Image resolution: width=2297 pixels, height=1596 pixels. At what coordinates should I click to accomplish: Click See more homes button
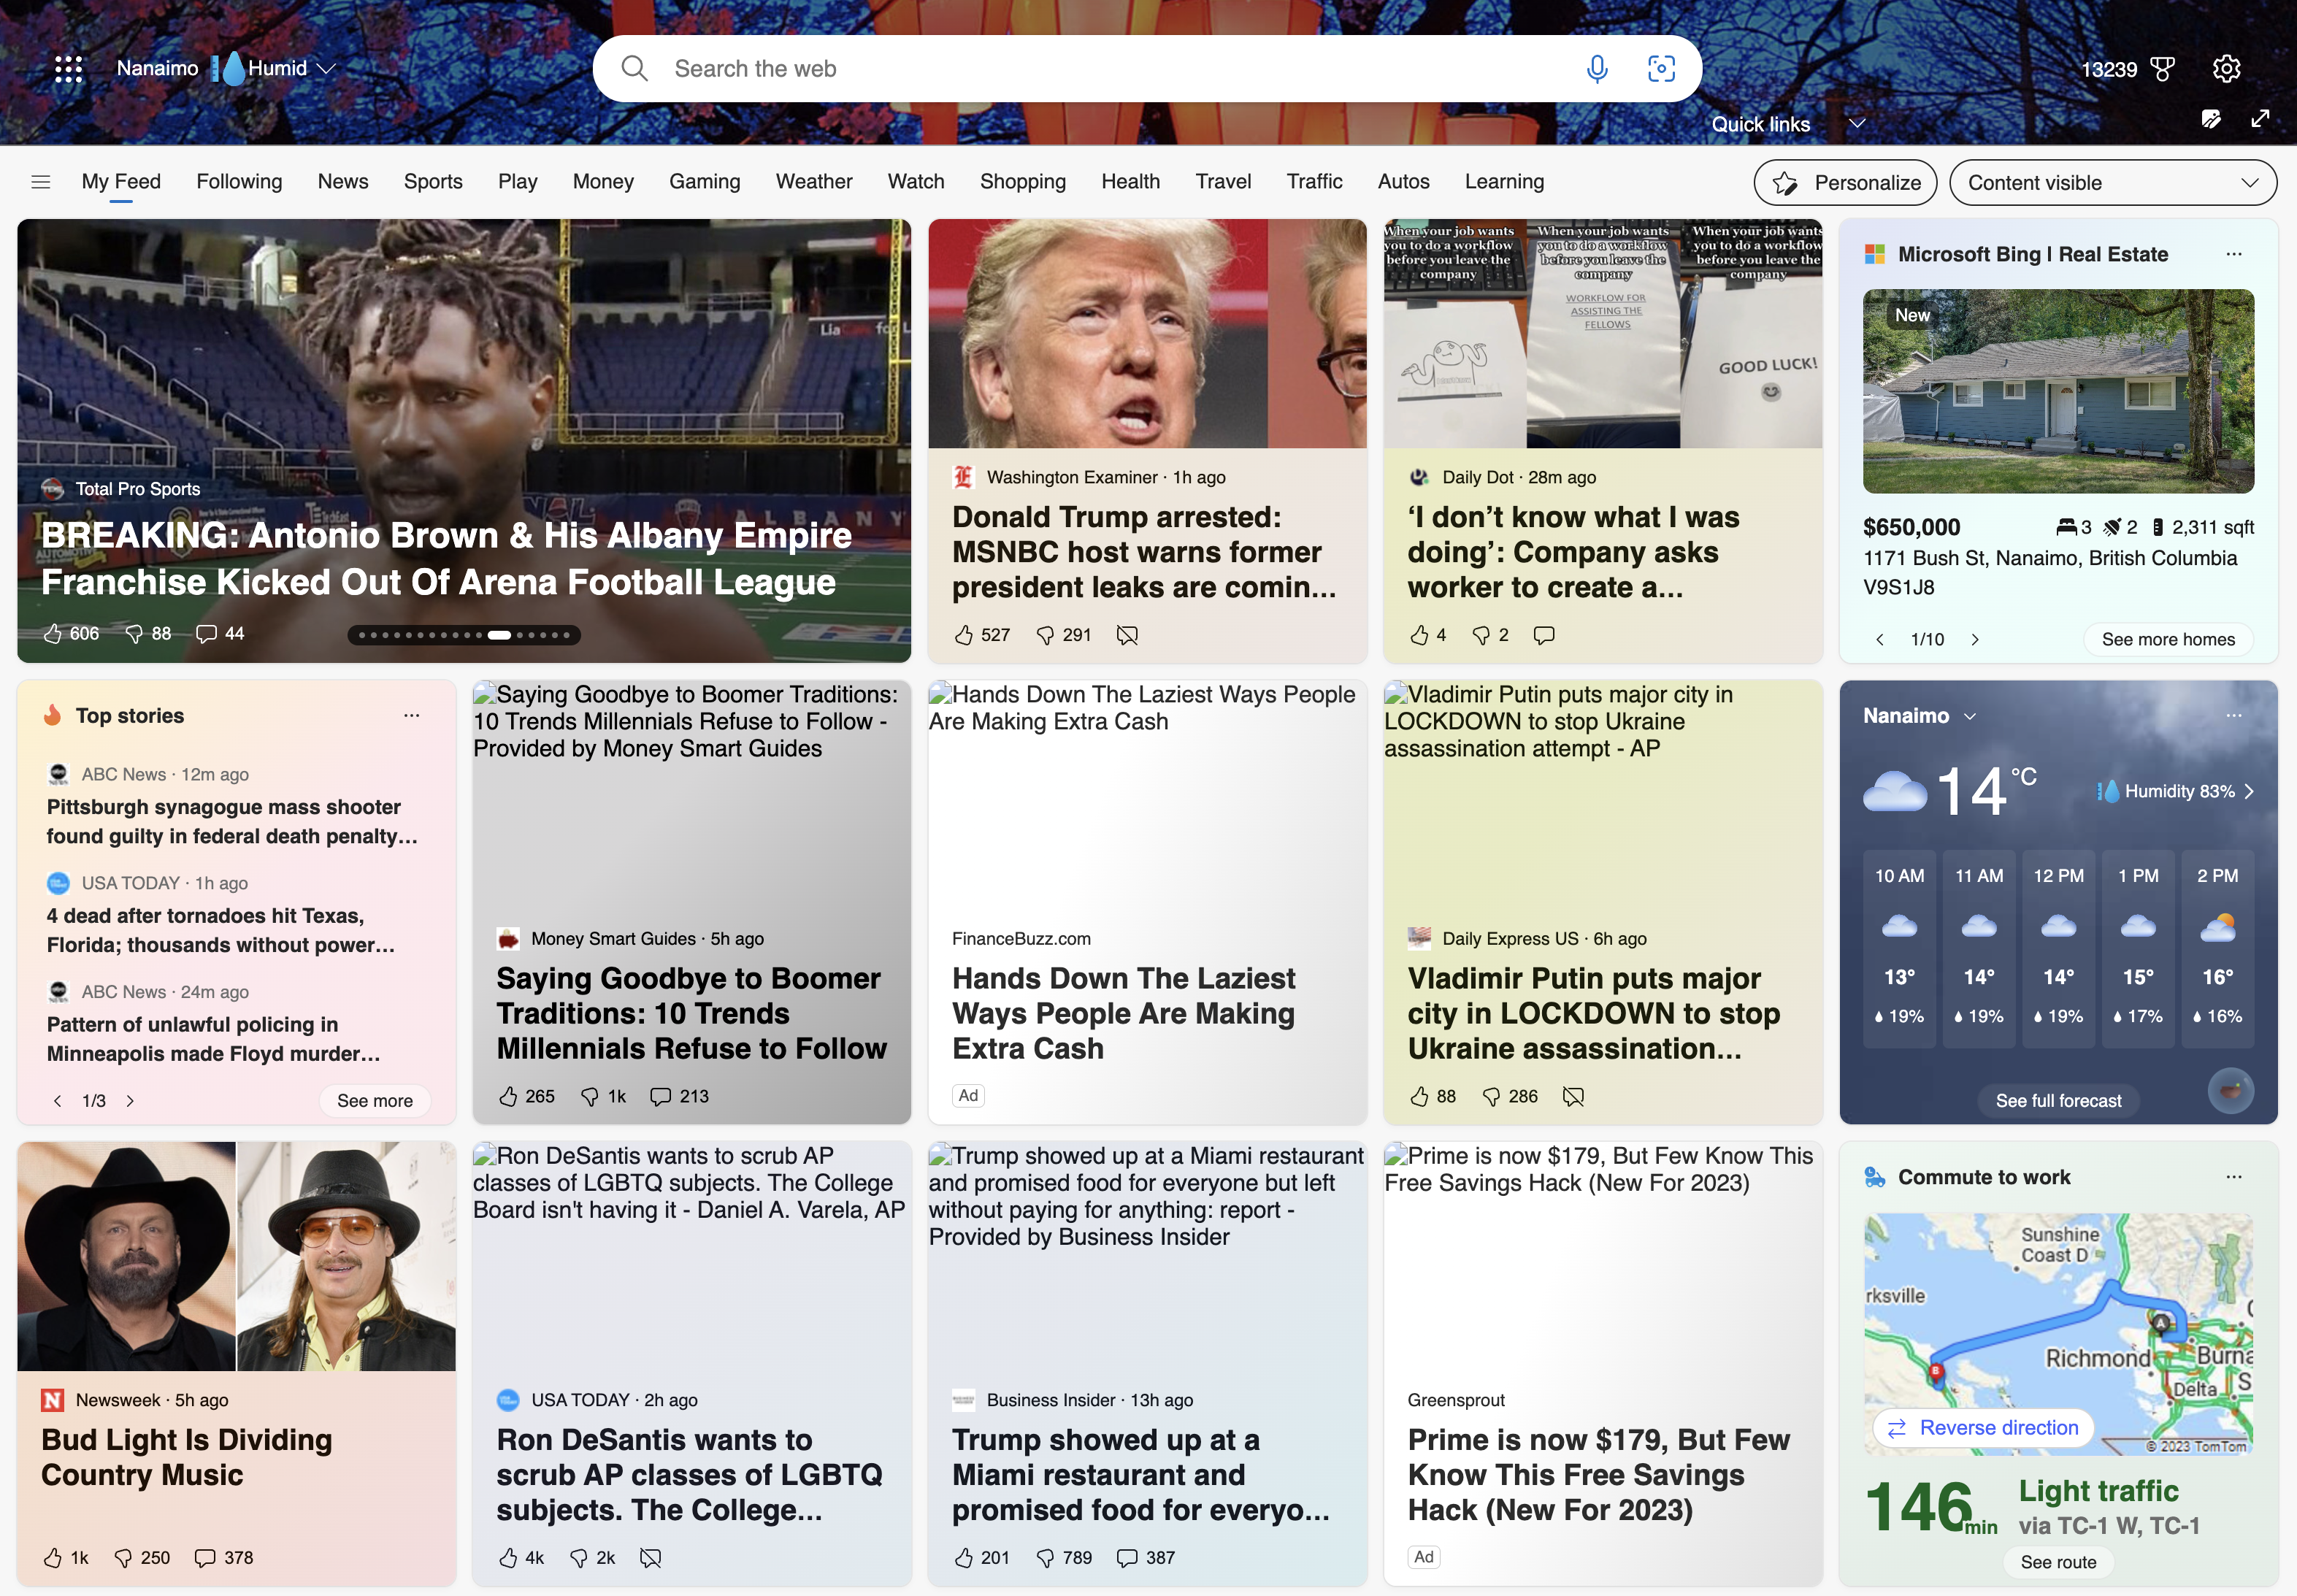pyautogui.click(x=2168, y=639)
